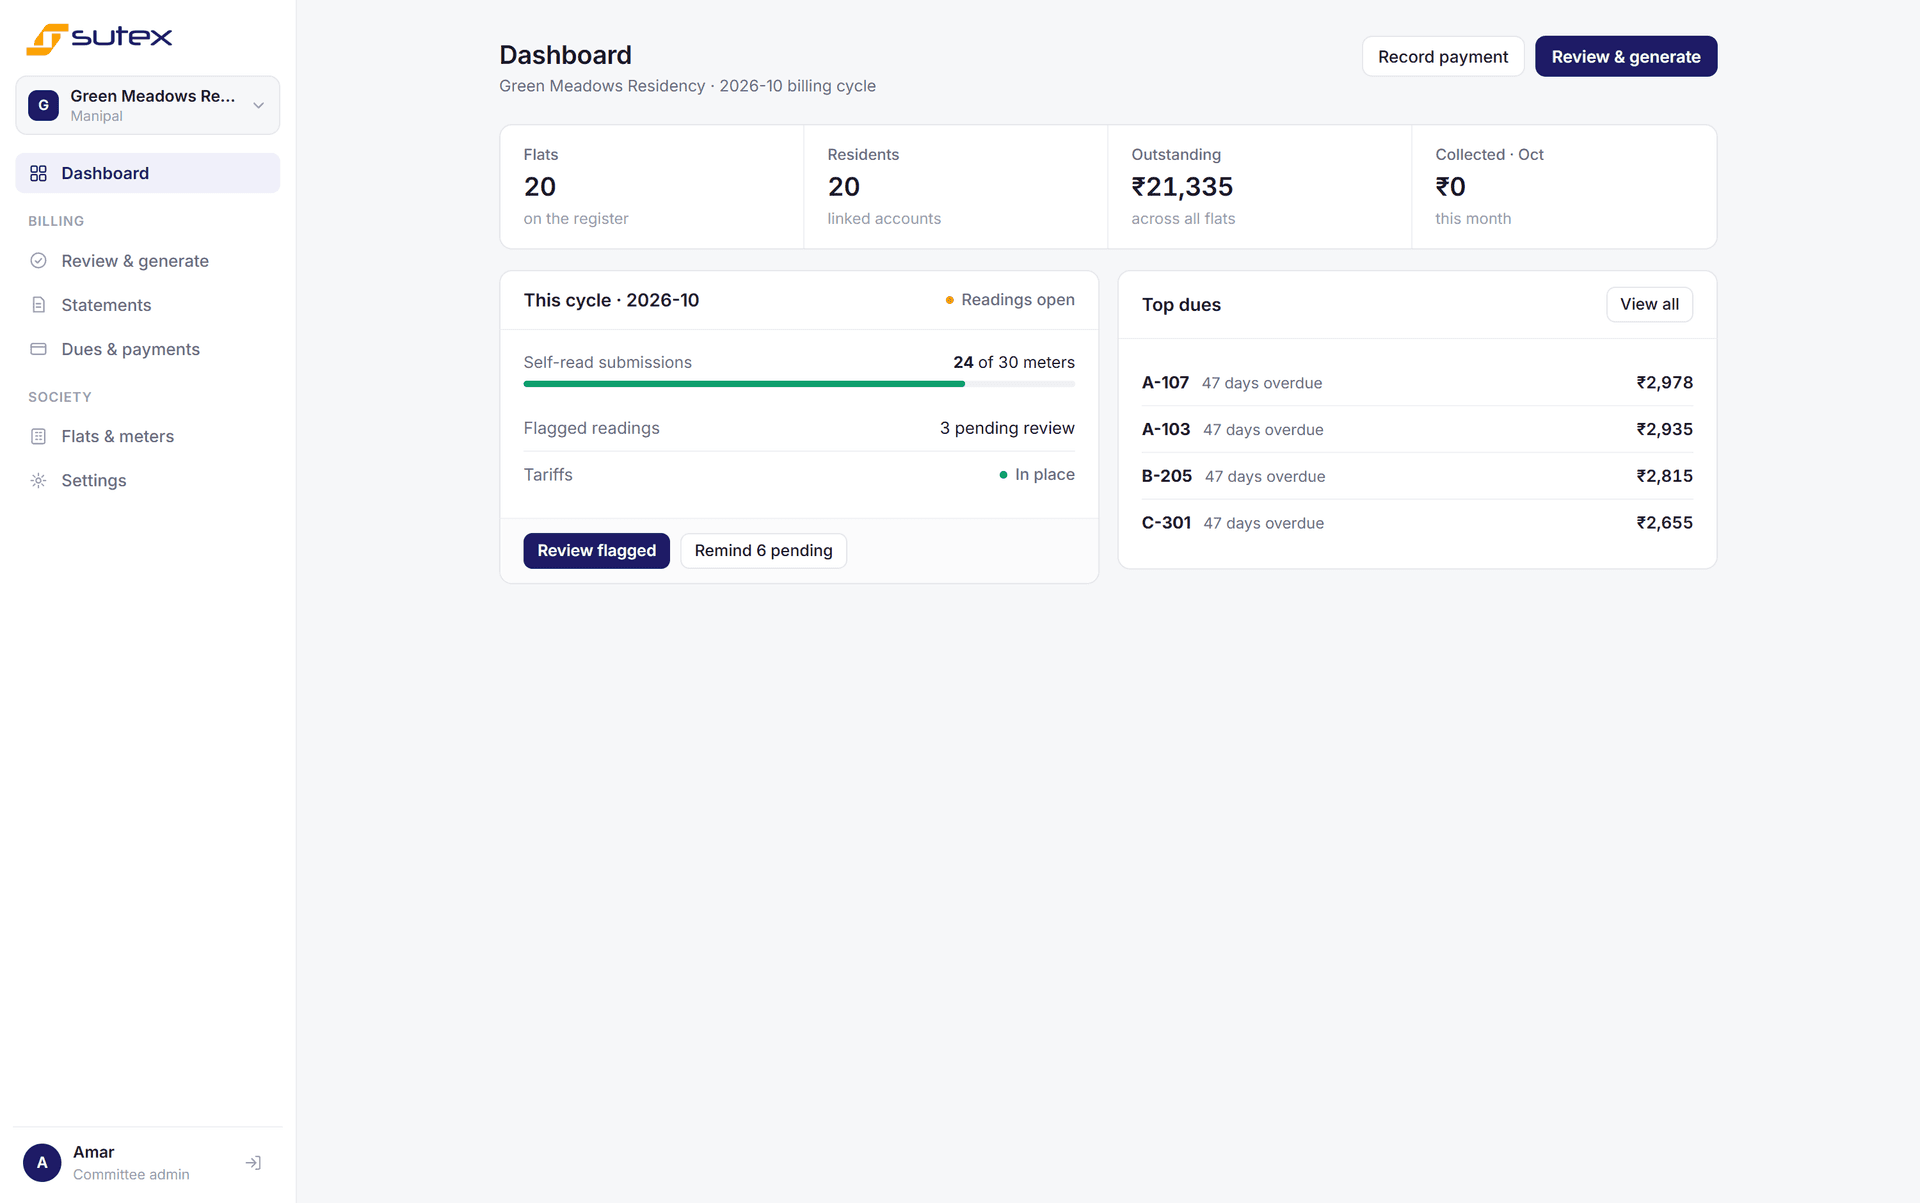This screenshot has height=1203, width=1920.
Task: Click the Record payment button
Action: coord(1443,57)
